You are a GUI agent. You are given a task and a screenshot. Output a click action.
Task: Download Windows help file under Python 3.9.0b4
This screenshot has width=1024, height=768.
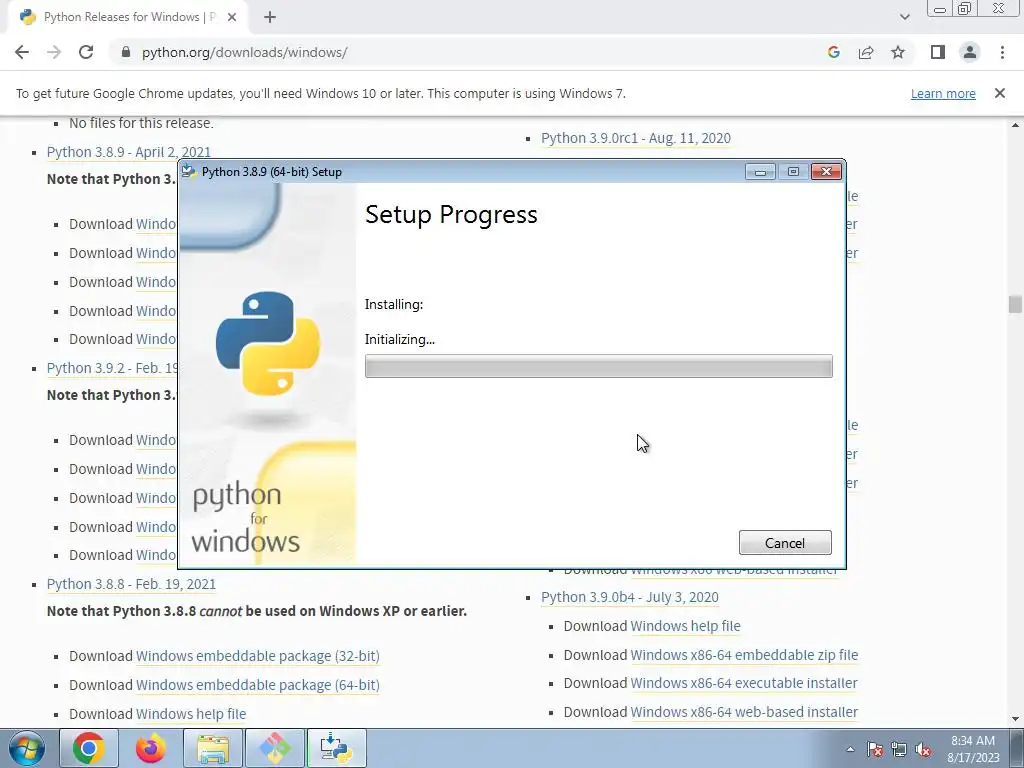coord(685,626)
